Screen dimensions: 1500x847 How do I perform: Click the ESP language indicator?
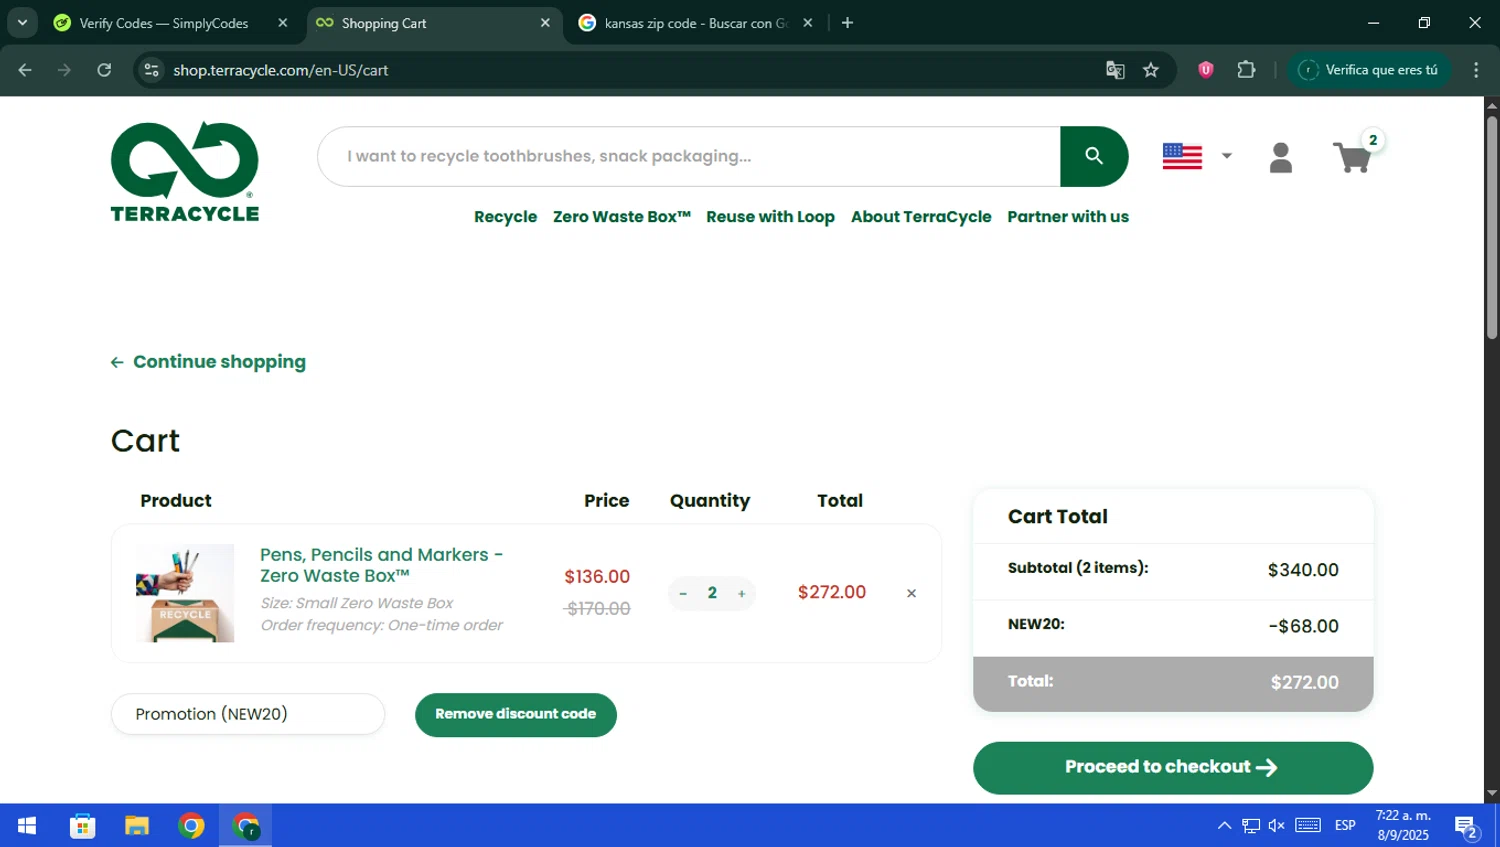1345,826
